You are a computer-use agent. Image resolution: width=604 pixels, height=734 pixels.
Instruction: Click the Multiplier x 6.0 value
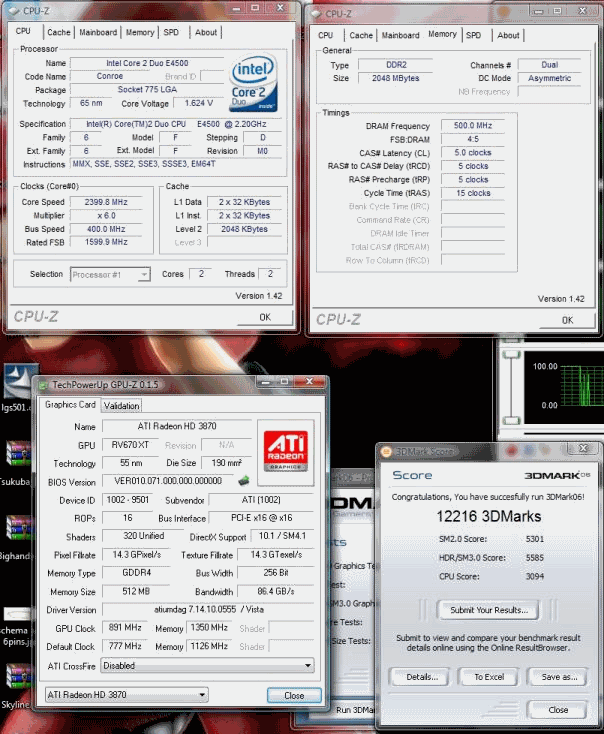pos(106,216)
